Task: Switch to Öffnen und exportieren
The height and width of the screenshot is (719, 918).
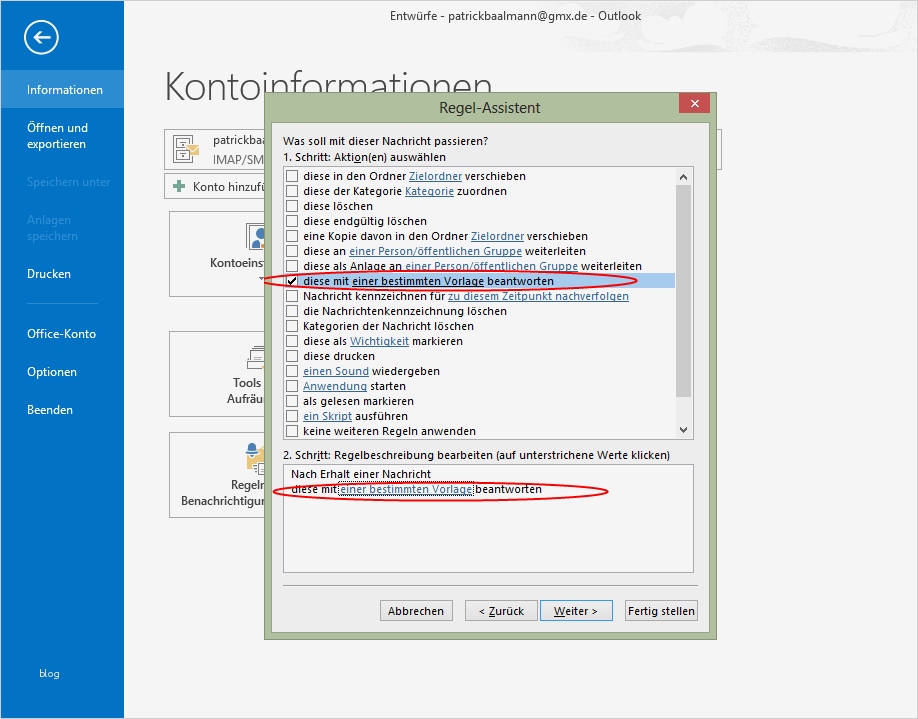Action: point(57,135)
